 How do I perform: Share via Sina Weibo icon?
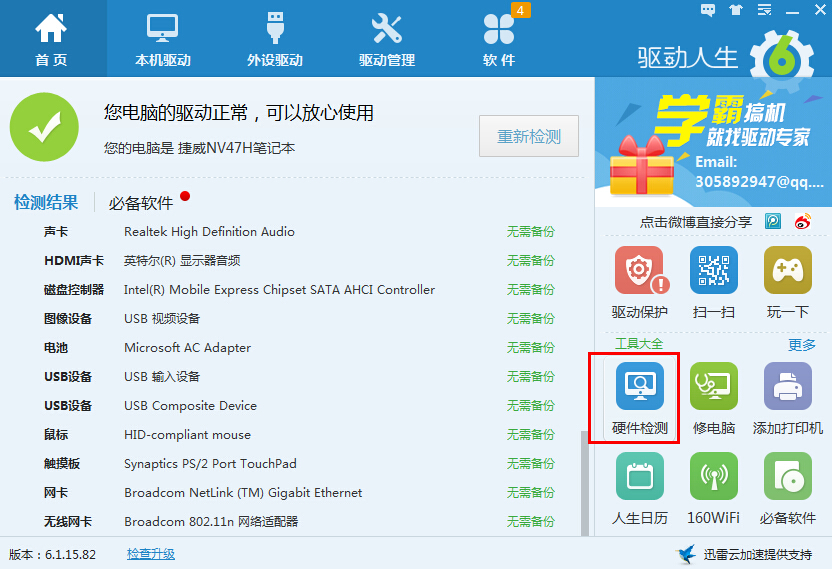(802, 221)
